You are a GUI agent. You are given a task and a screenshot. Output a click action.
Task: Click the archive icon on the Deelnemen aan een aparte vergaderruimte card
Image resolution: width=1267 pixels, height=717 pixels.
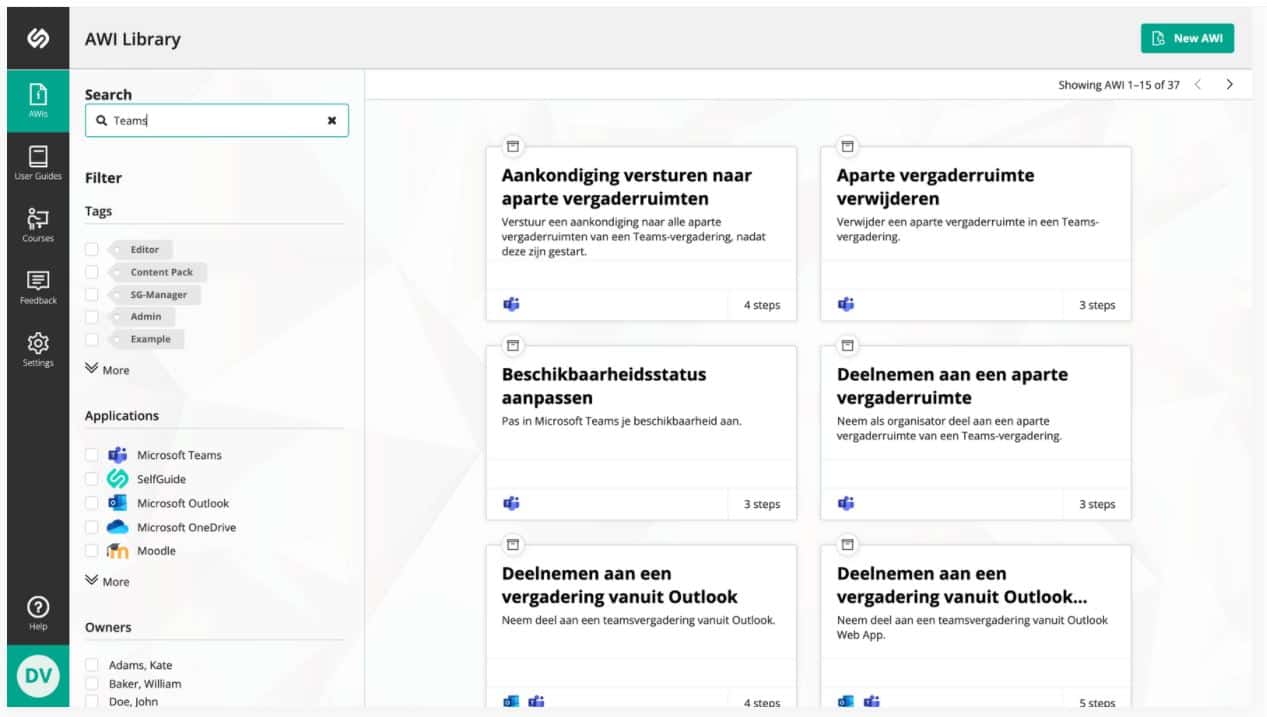847,345
